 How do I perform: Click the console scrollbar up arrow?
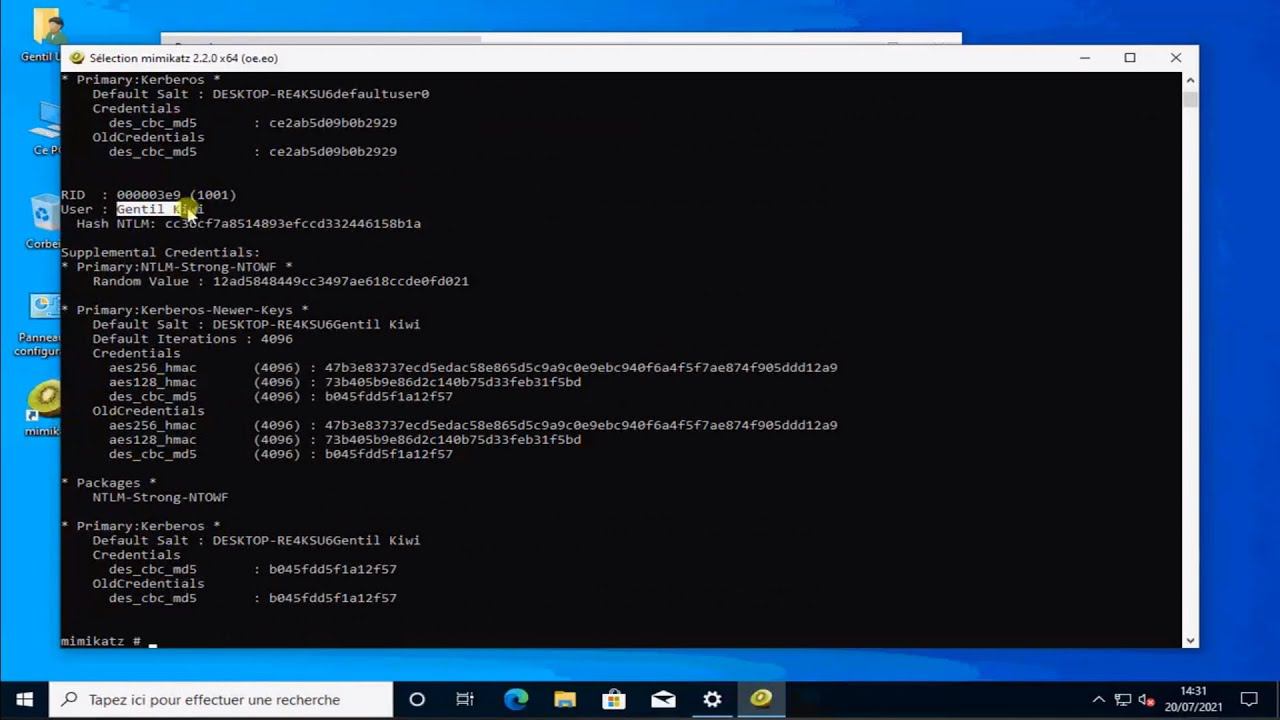click(x=1190, y=79)
